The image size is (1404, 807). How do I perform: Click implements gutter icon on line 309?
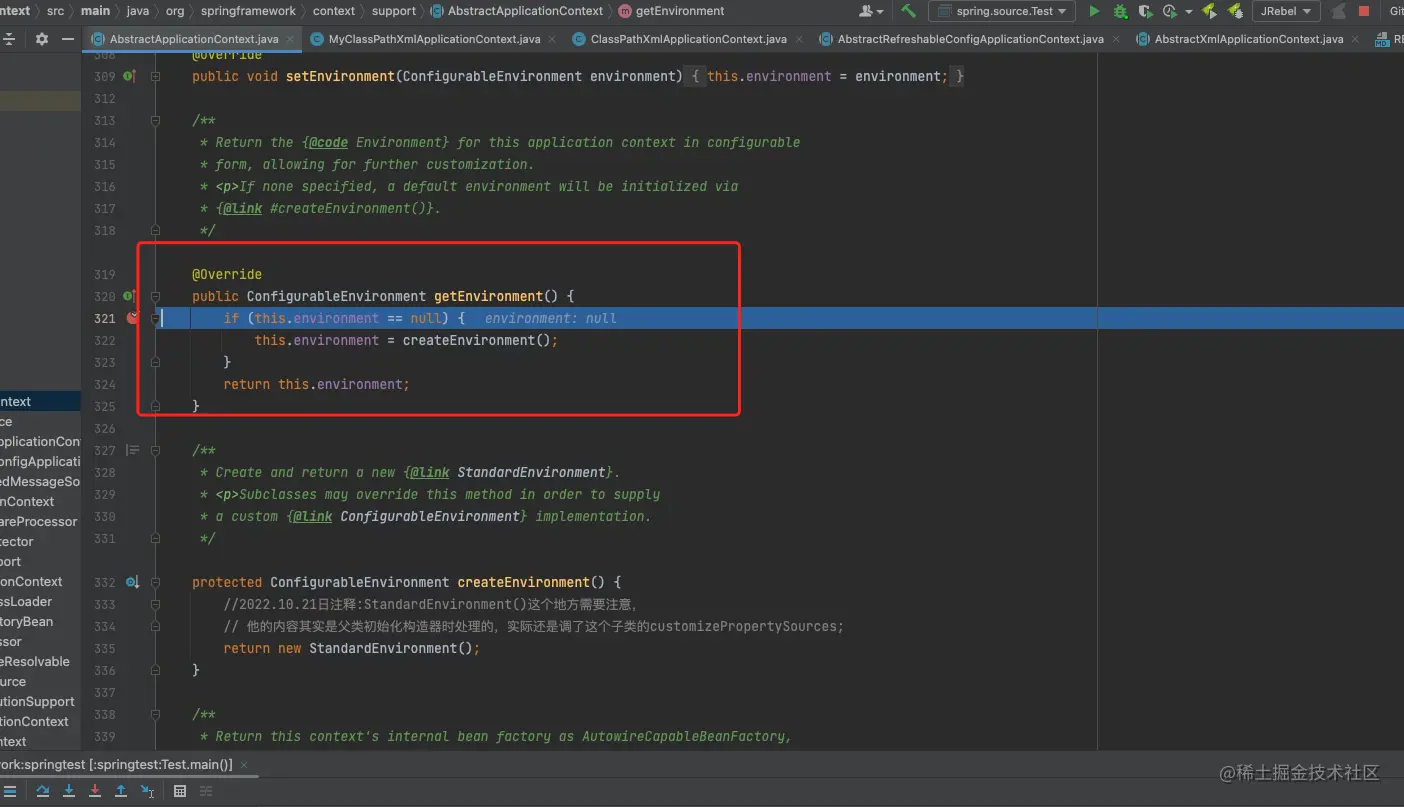coord(129,76)
